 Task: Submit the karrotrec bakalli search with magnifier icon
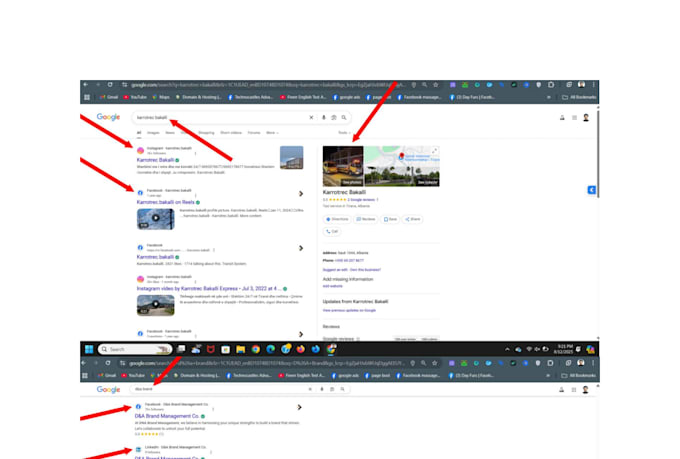click(x=344, y=118)
